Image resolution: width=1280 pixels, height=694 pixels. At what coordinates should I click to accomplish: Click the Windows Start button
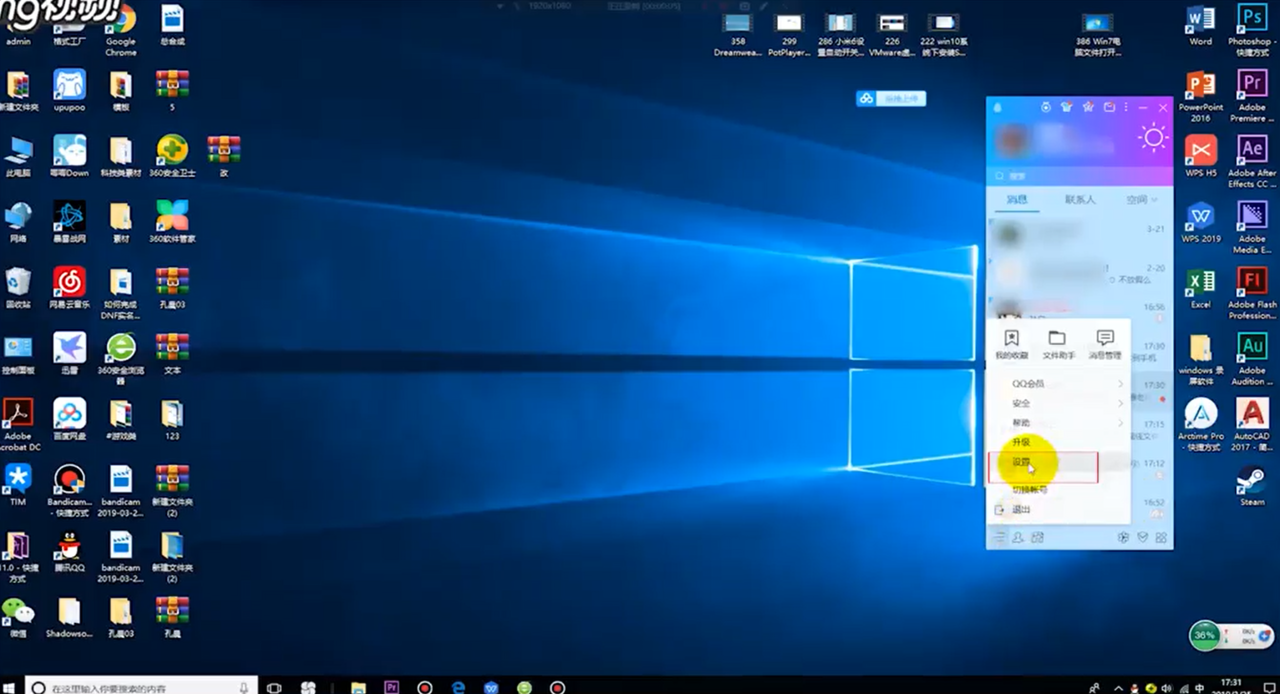(x=9, y=687)
